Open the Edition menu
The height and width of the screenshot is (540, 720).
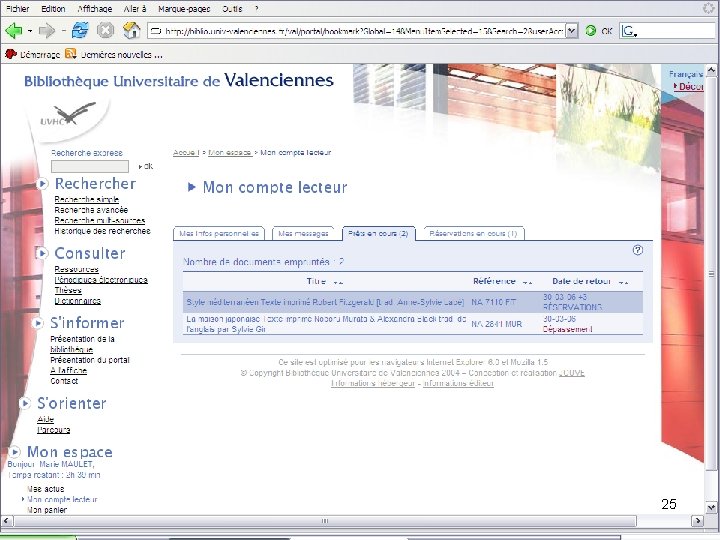pyautogui.click(x=53, y=9)
